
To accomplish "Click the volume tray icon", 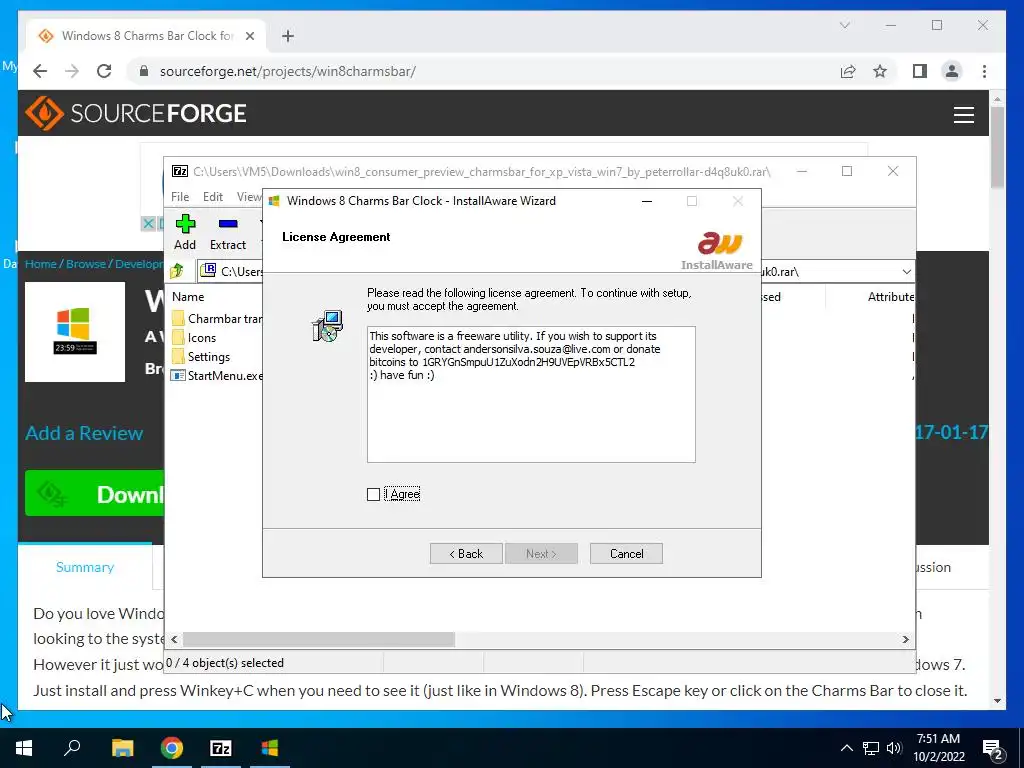I will (894, 748).
